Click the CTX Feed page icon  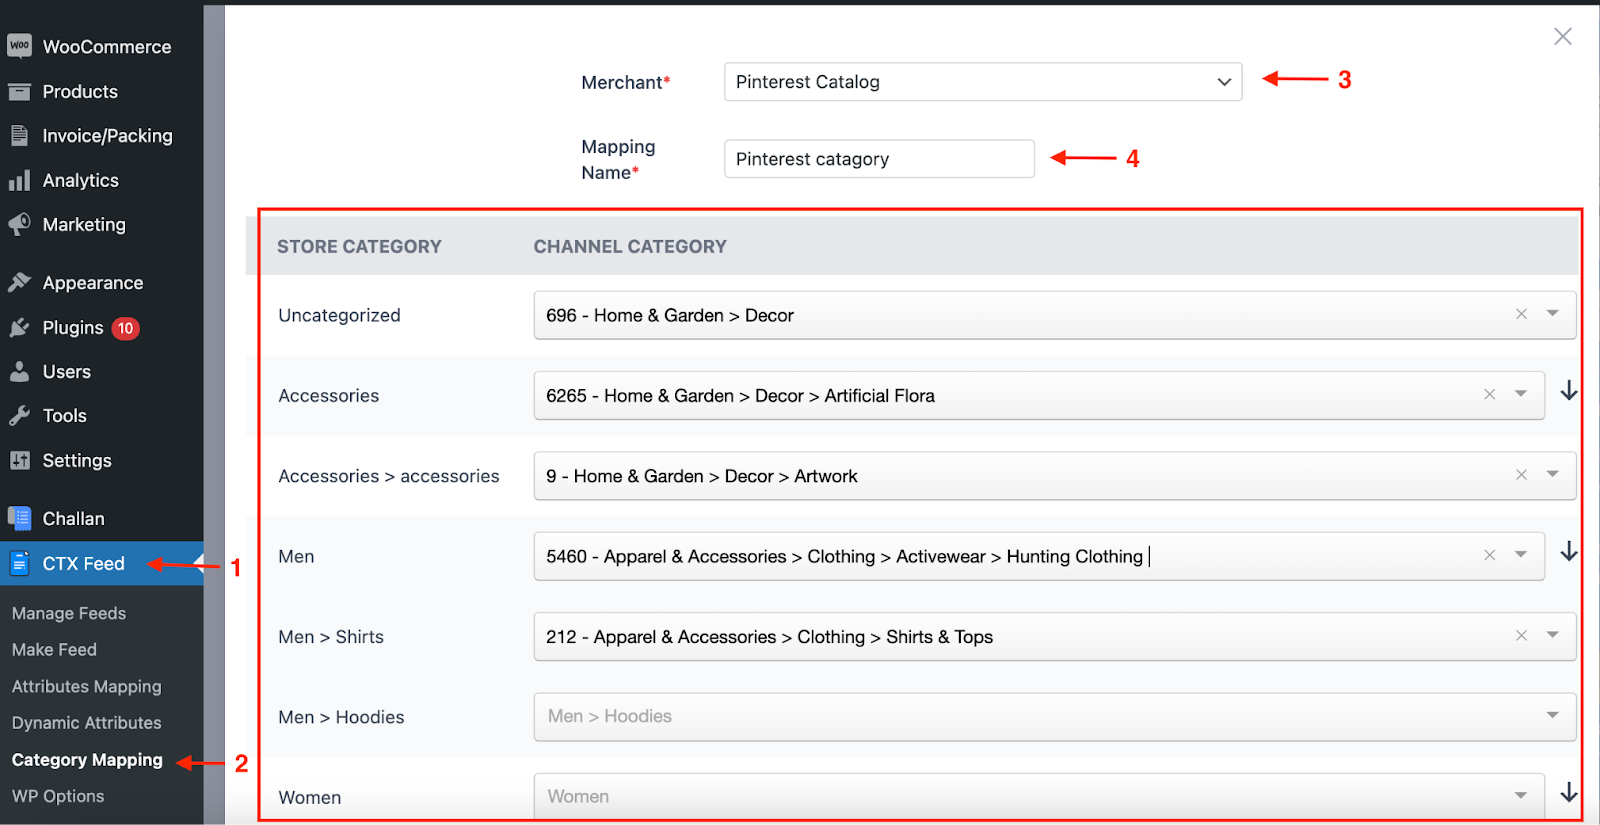coord(19,564)
